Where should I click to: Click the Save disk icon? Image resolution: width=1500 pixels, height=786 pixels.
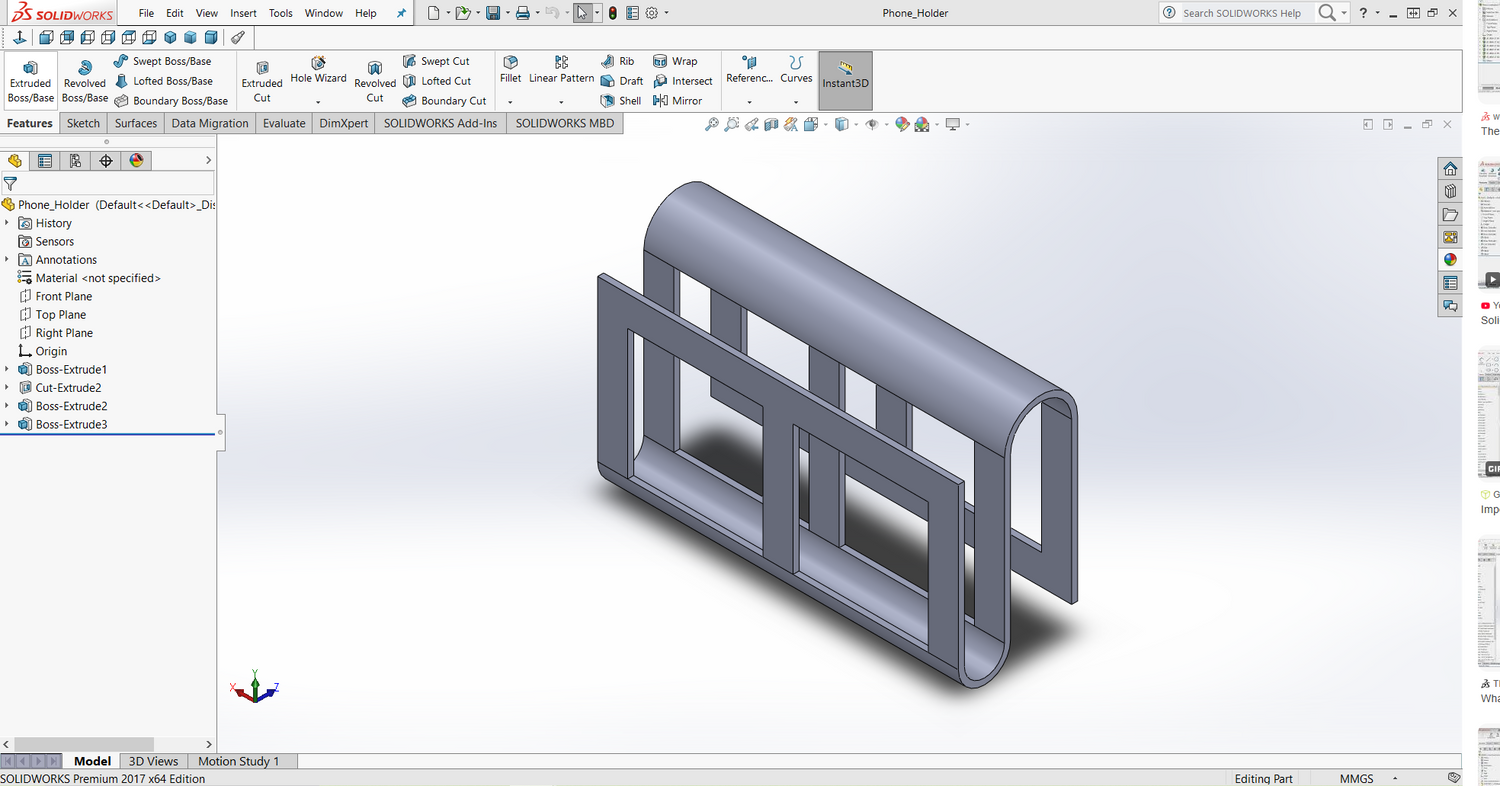[493, 13]
